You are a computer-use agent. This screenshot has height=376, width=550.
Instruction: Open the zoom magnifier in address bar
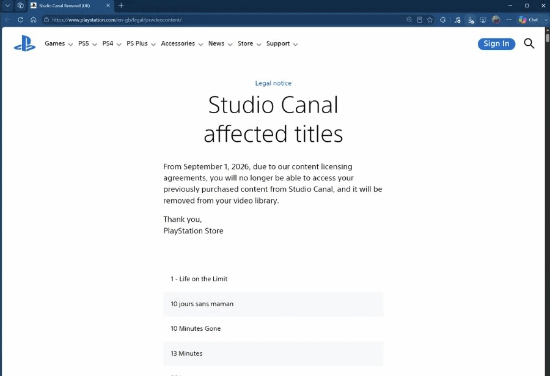click(x=409, y=20)
